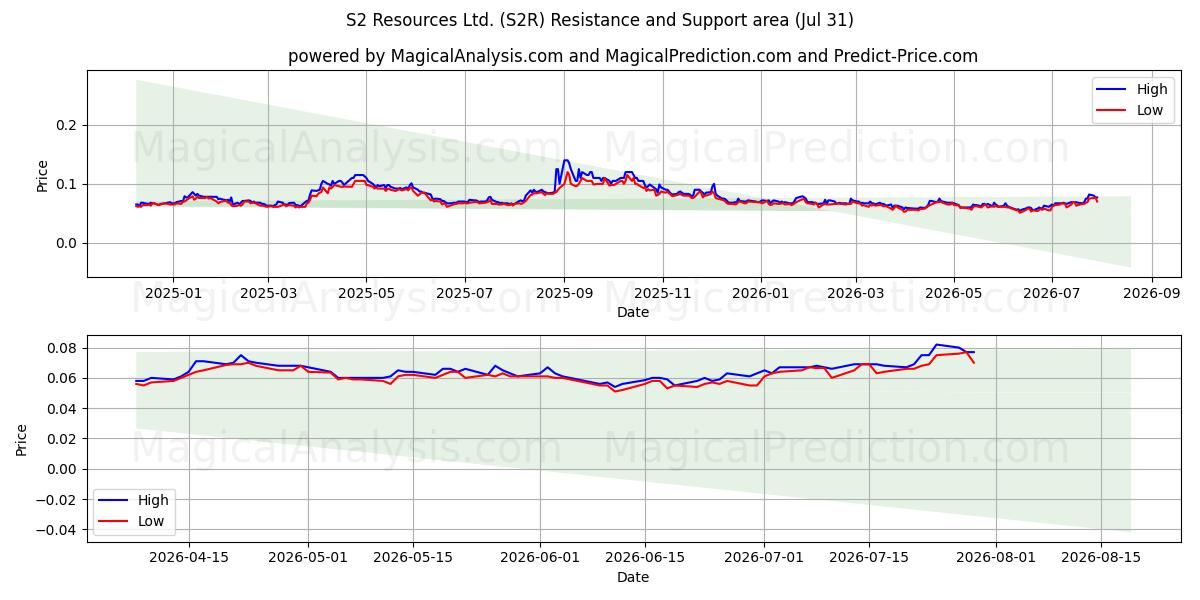The width and height of the screenshot is (1200, 600).
Task: Click the '2025-05' tick label
Action: point(366,293)
